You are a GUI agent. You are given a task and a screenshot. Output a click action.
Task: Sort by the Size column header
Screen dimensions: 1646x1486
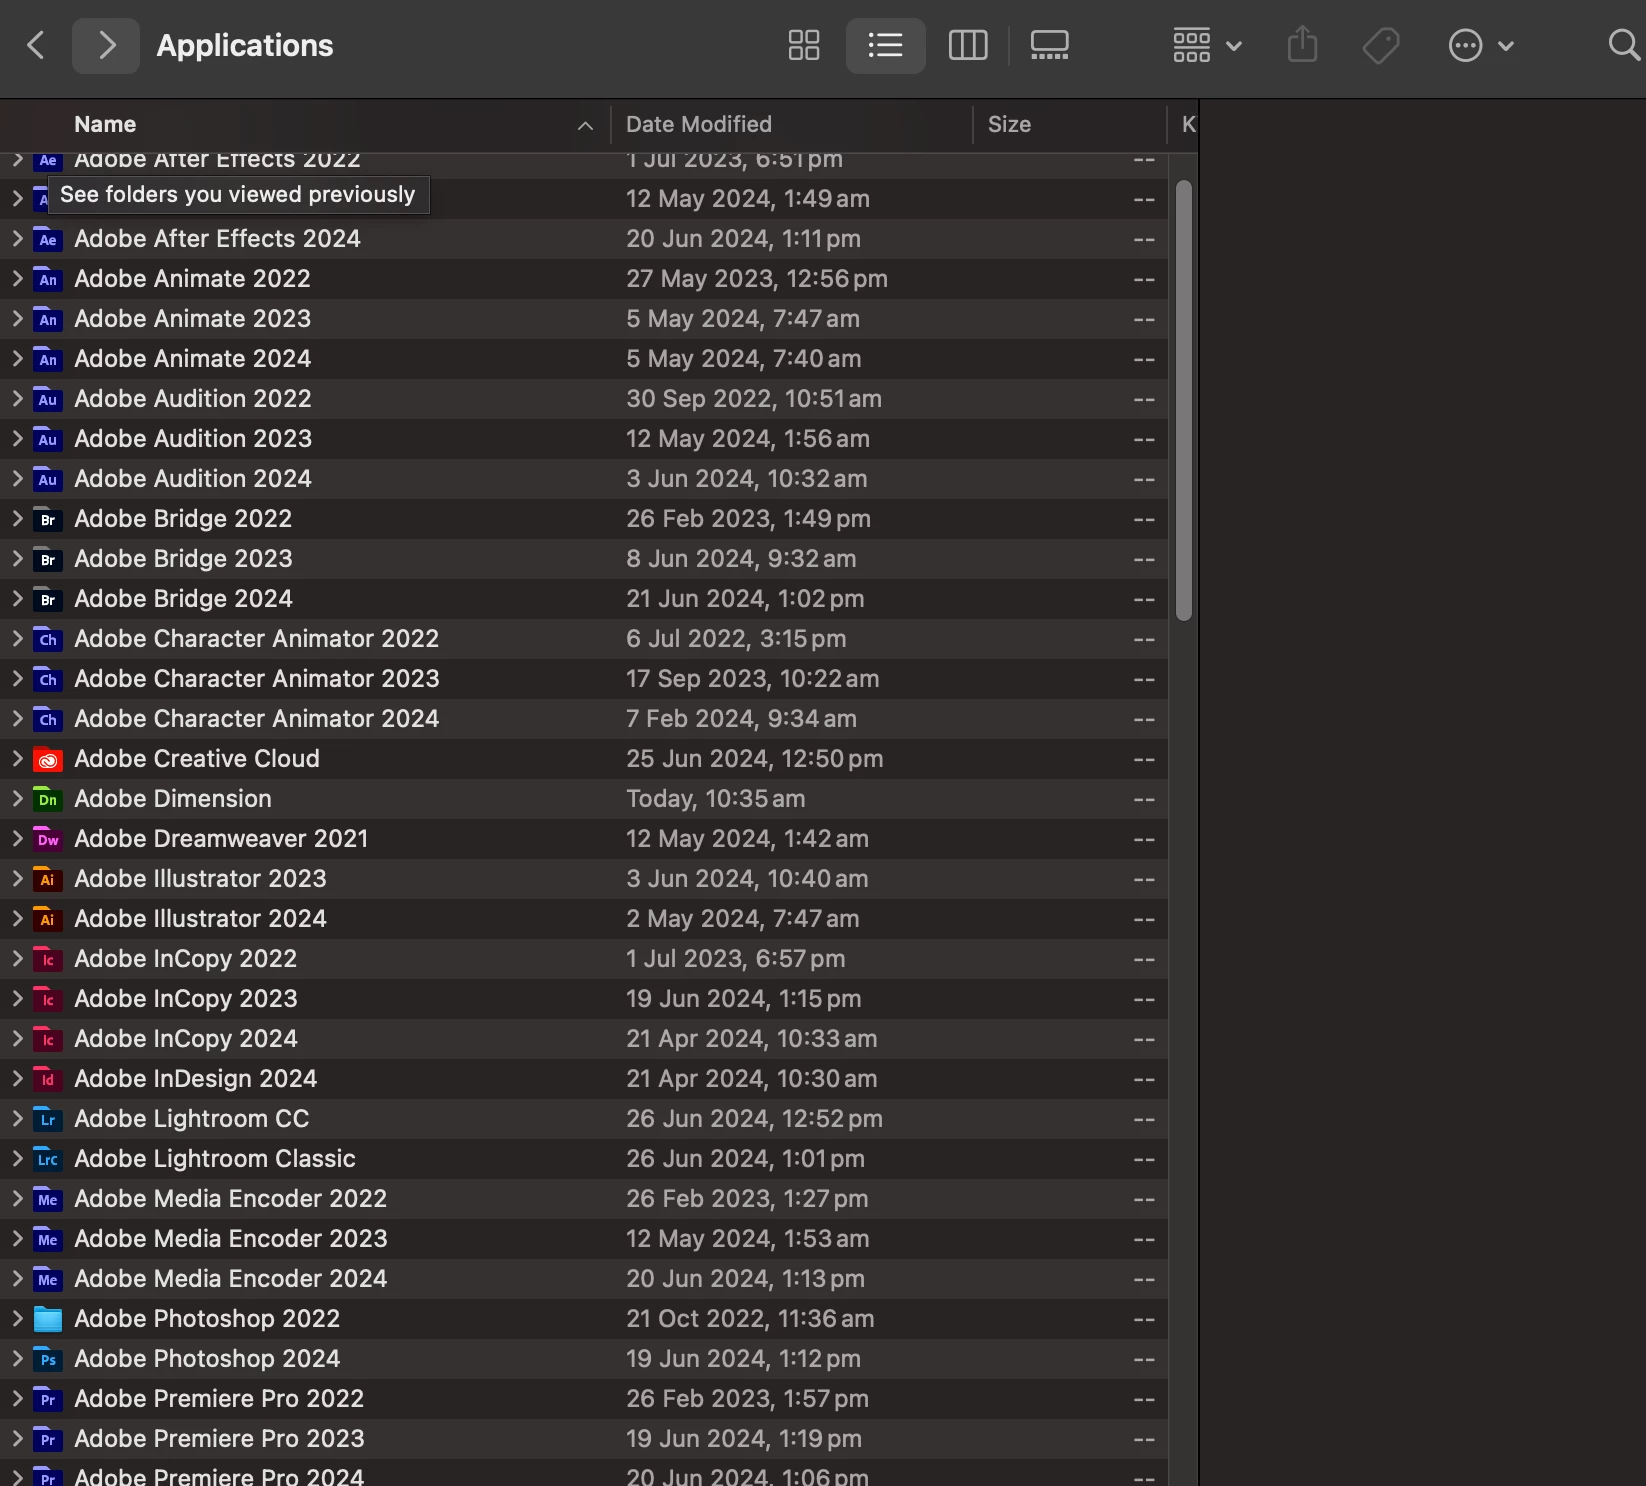(x=1009, y=124)
